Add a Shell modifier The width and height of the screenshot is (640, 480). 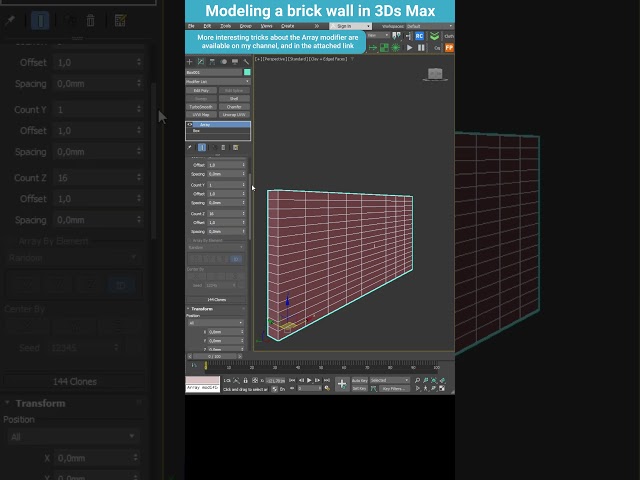click(234, 99)
